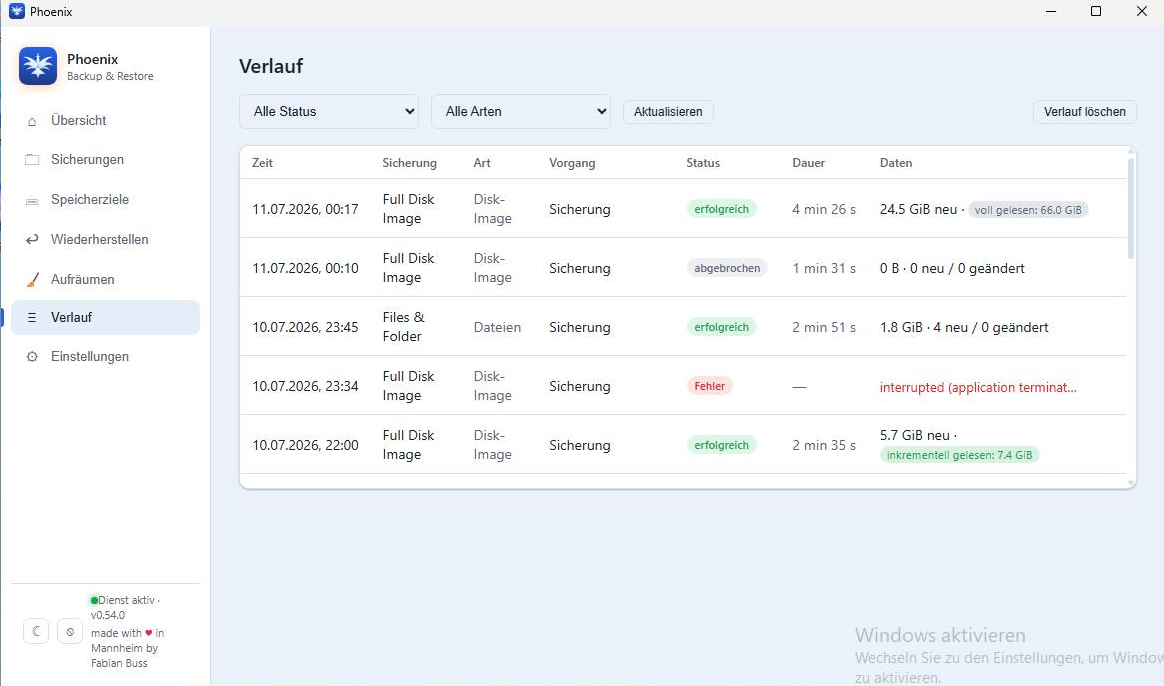Click the '5.7 GiB neu' data text

click(x=915, y=435)
